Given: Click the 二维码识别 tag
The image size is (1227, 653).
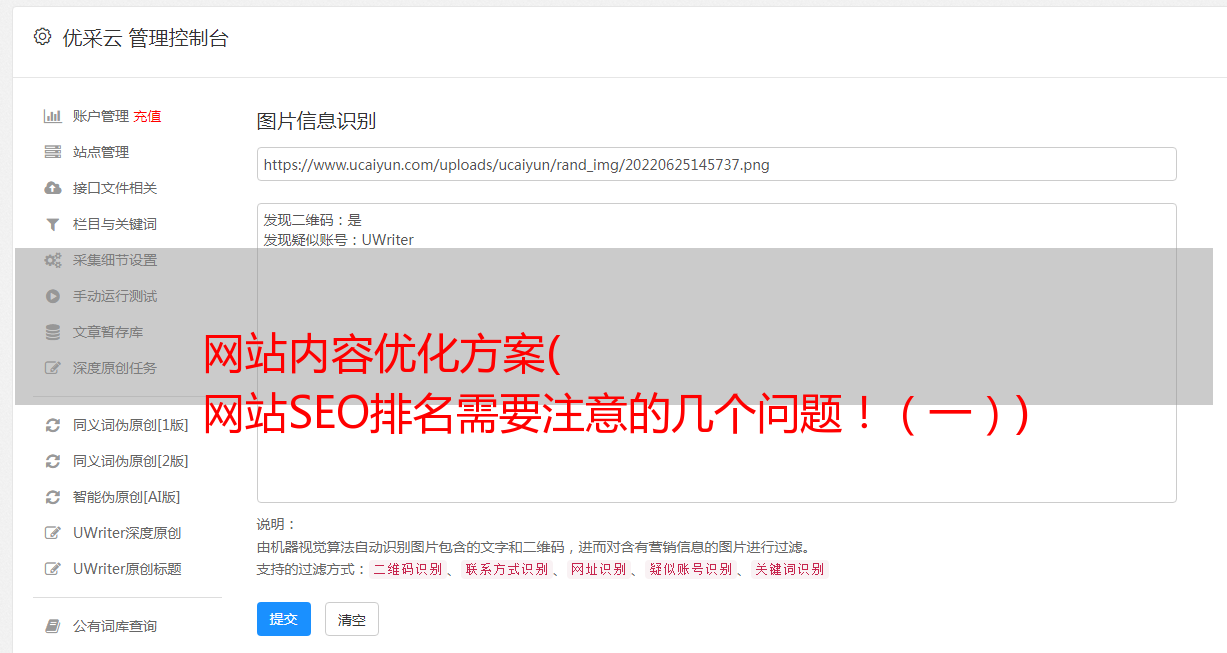Looking at the screenshot, I should 407,569.
